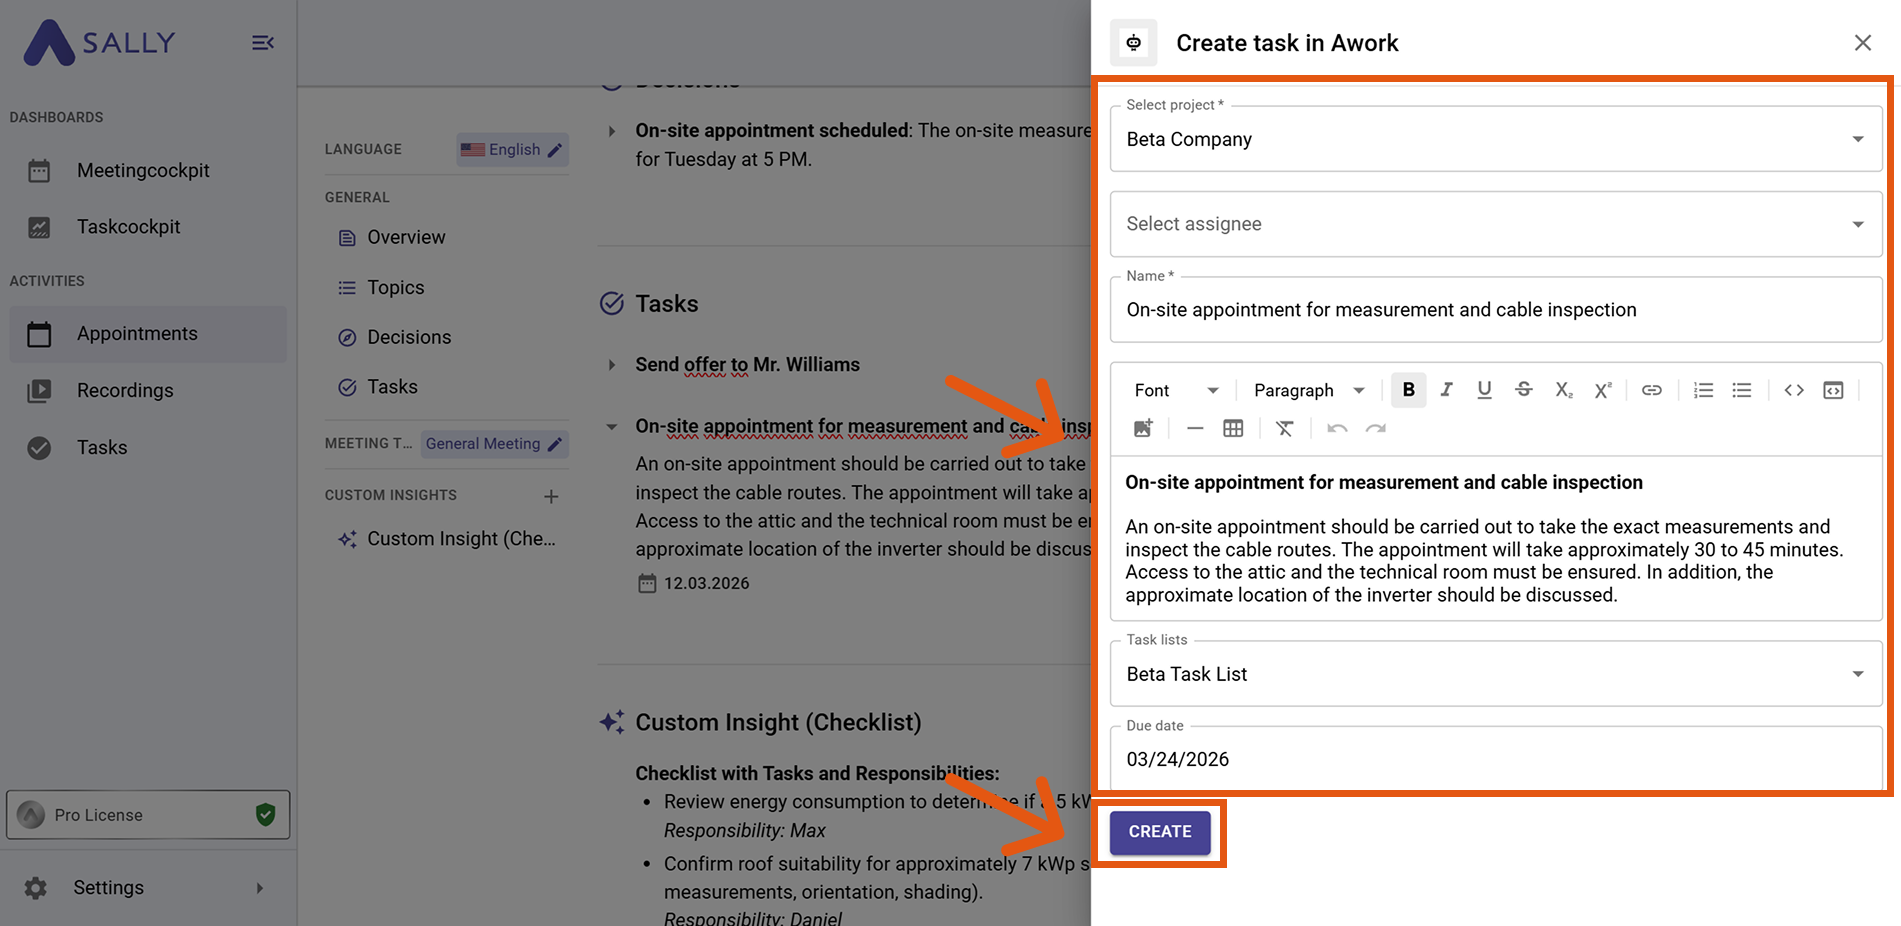Open code view in editor

[1793, 390]
